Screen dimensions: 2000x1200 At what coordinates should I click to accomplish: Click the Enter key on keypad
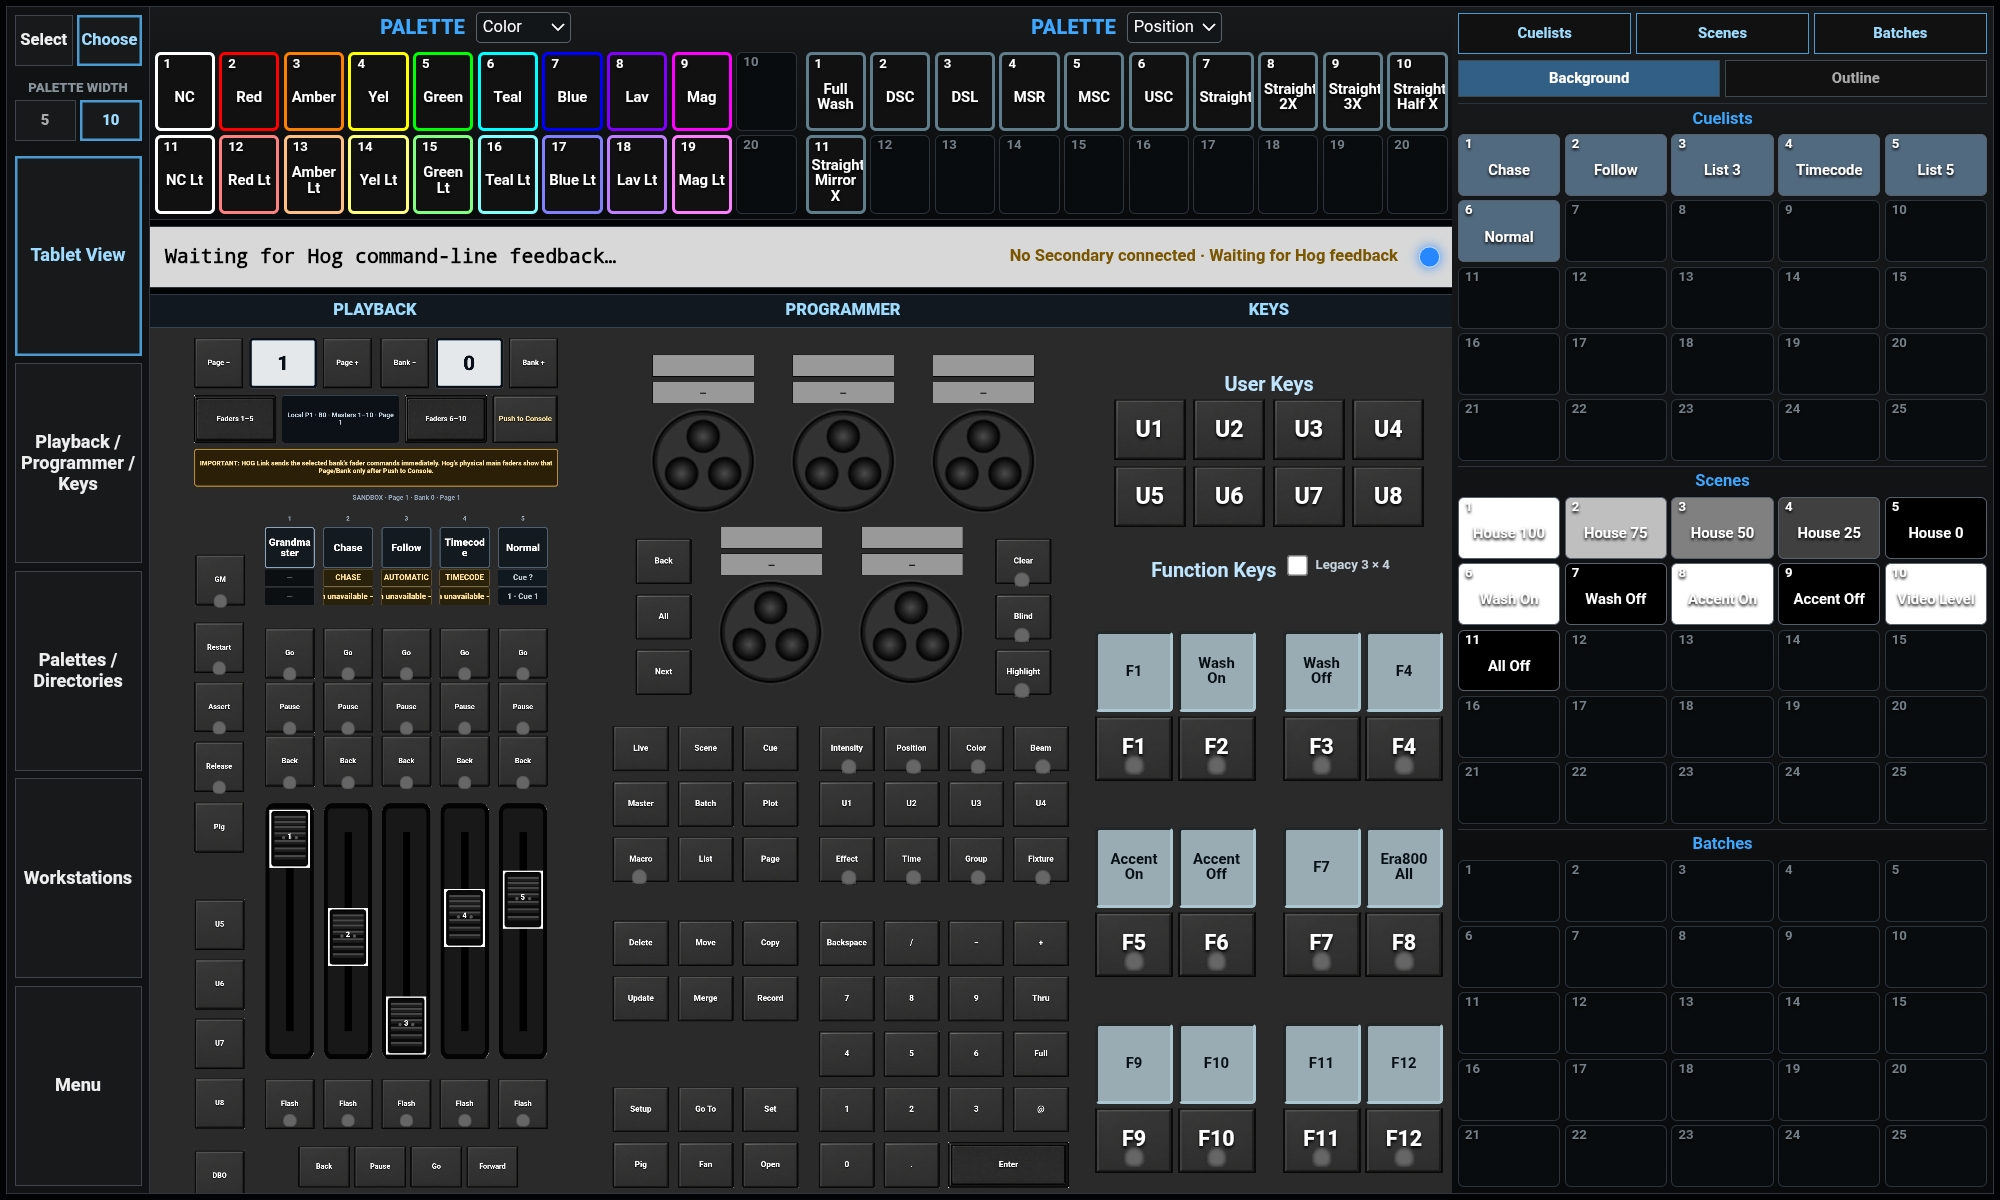tap(1008, 1165)
